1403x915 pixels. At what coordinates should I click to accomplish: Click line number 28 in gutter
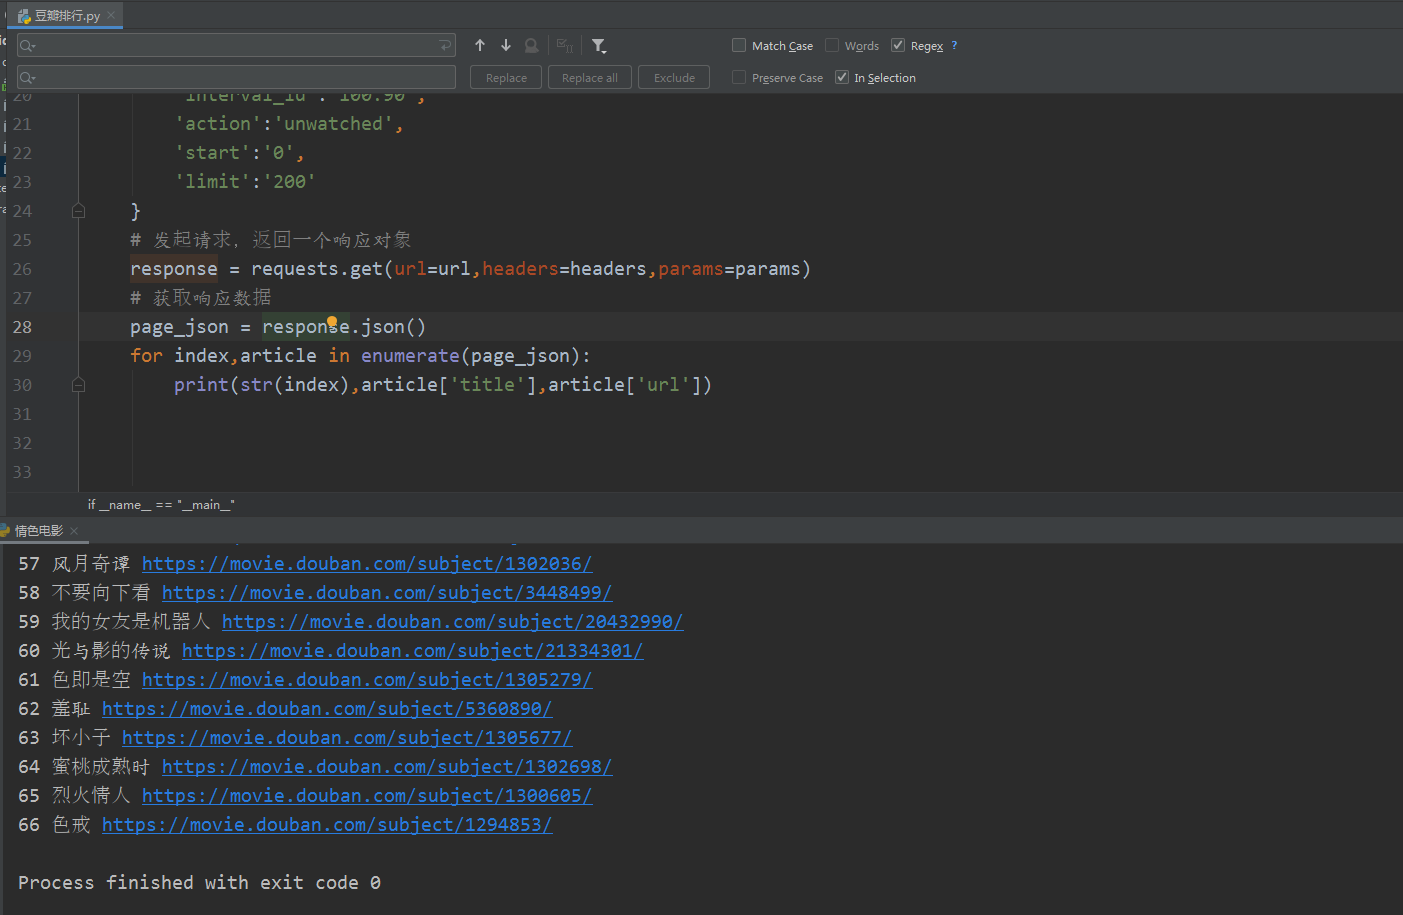coord(22,327)
